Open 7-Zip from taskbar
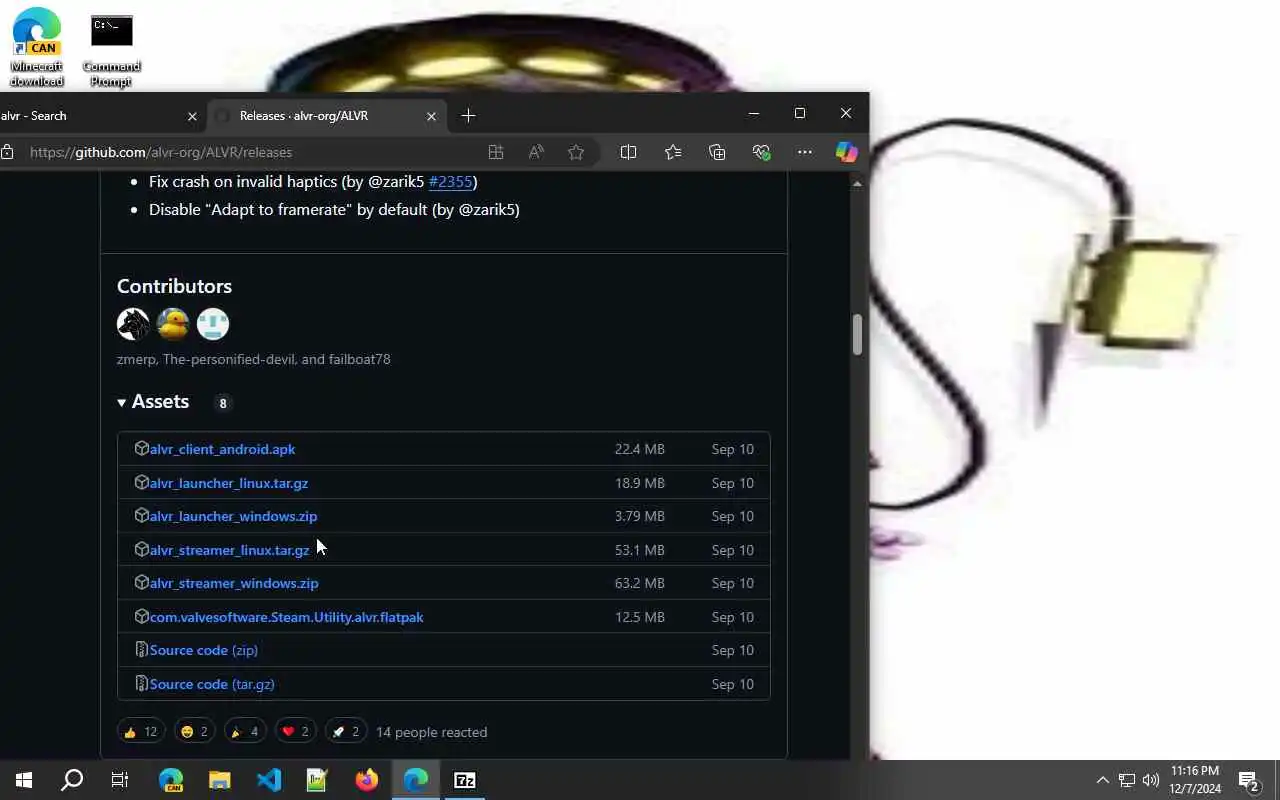 (x=465, y=780)
